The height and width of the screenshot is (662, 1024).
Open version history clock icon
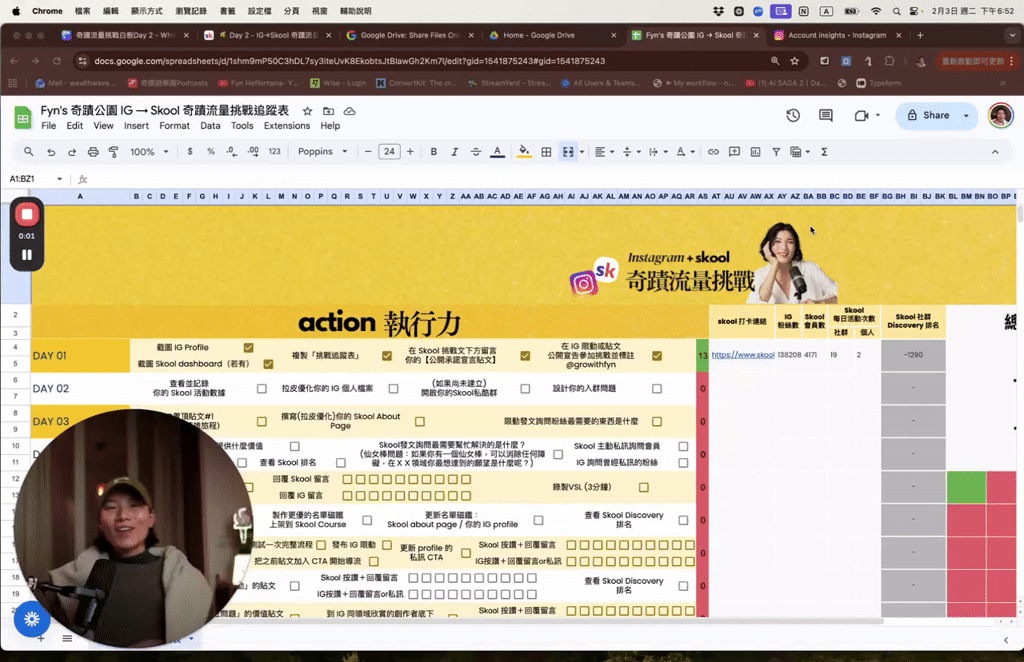point(793,116)
